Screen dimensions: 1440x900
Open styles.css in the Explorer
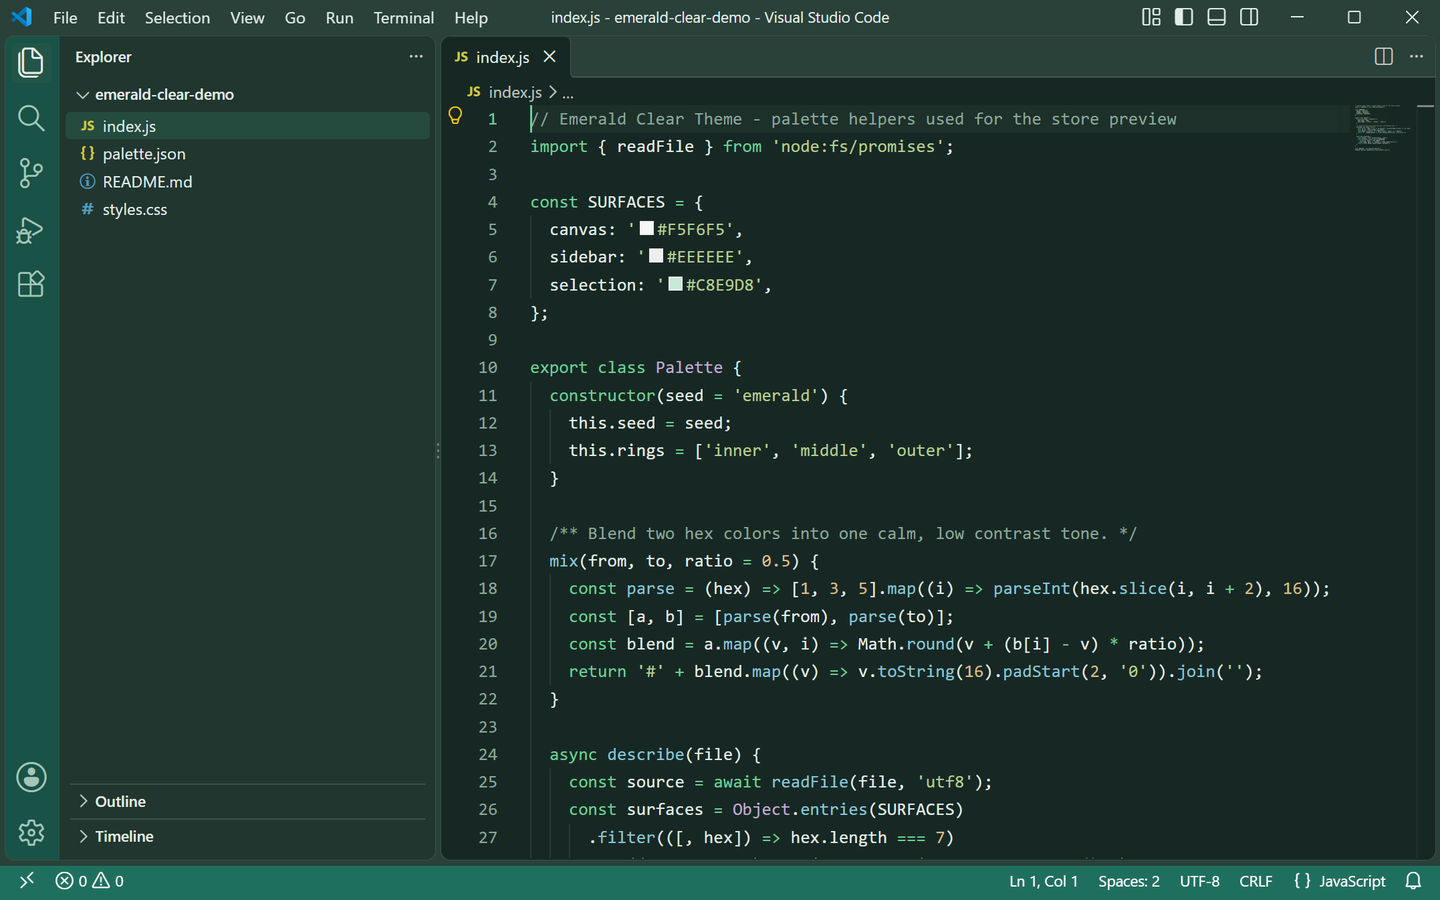248,210
